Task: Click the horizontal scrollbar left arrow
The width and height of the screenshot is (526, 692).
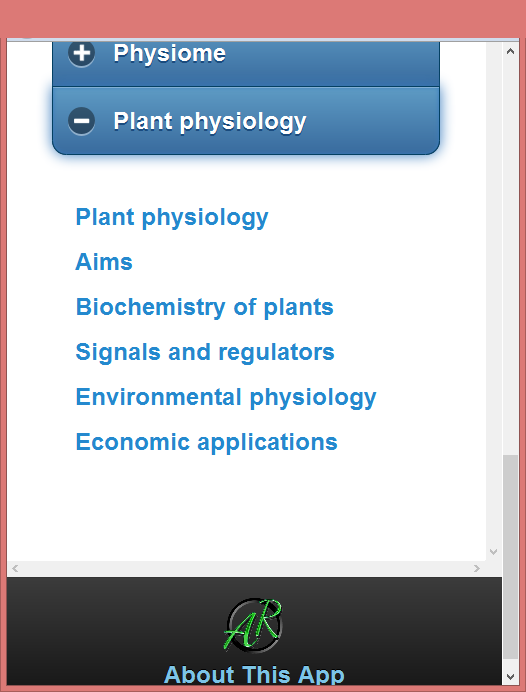Action: point(15,568)
